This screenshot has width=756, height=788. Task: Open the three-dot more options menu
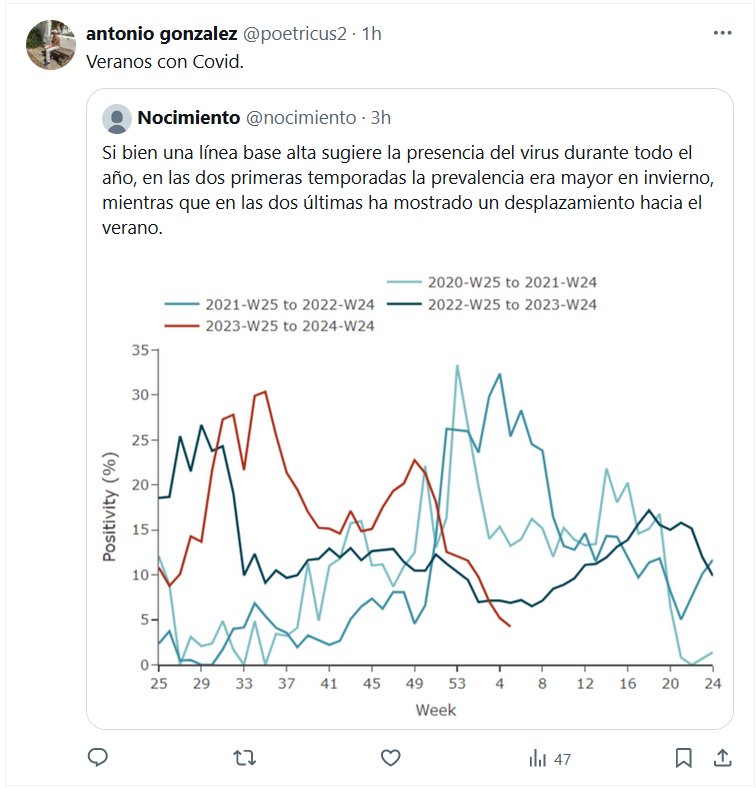(x=722, y=33)
